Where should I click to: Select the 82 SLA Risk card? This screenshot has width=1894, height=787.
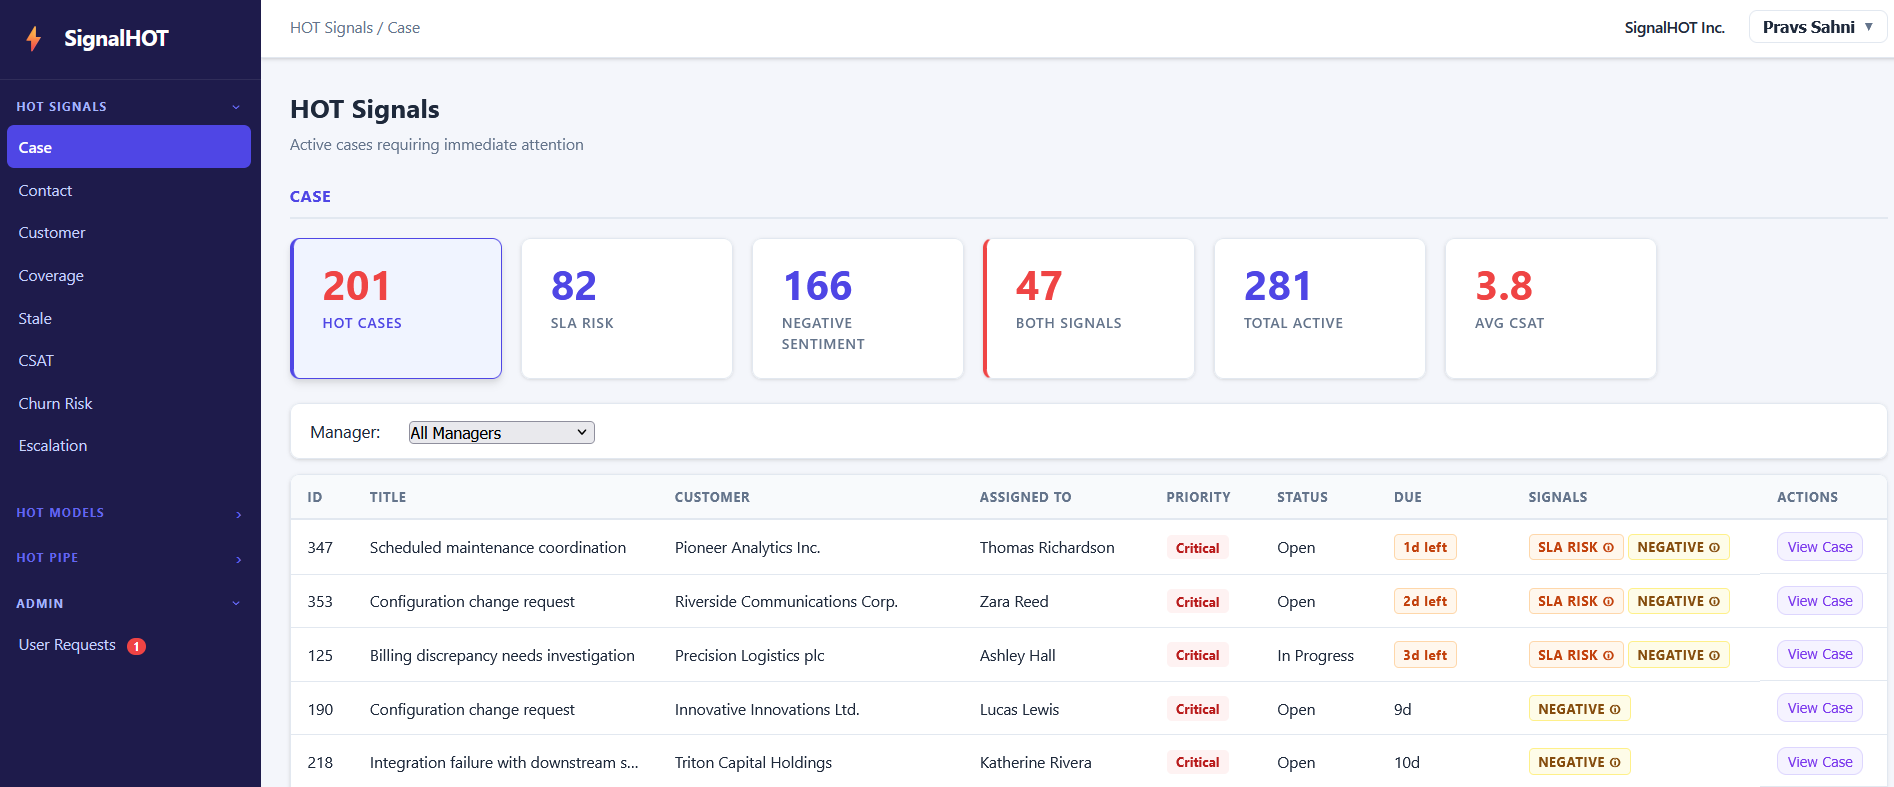627,308
